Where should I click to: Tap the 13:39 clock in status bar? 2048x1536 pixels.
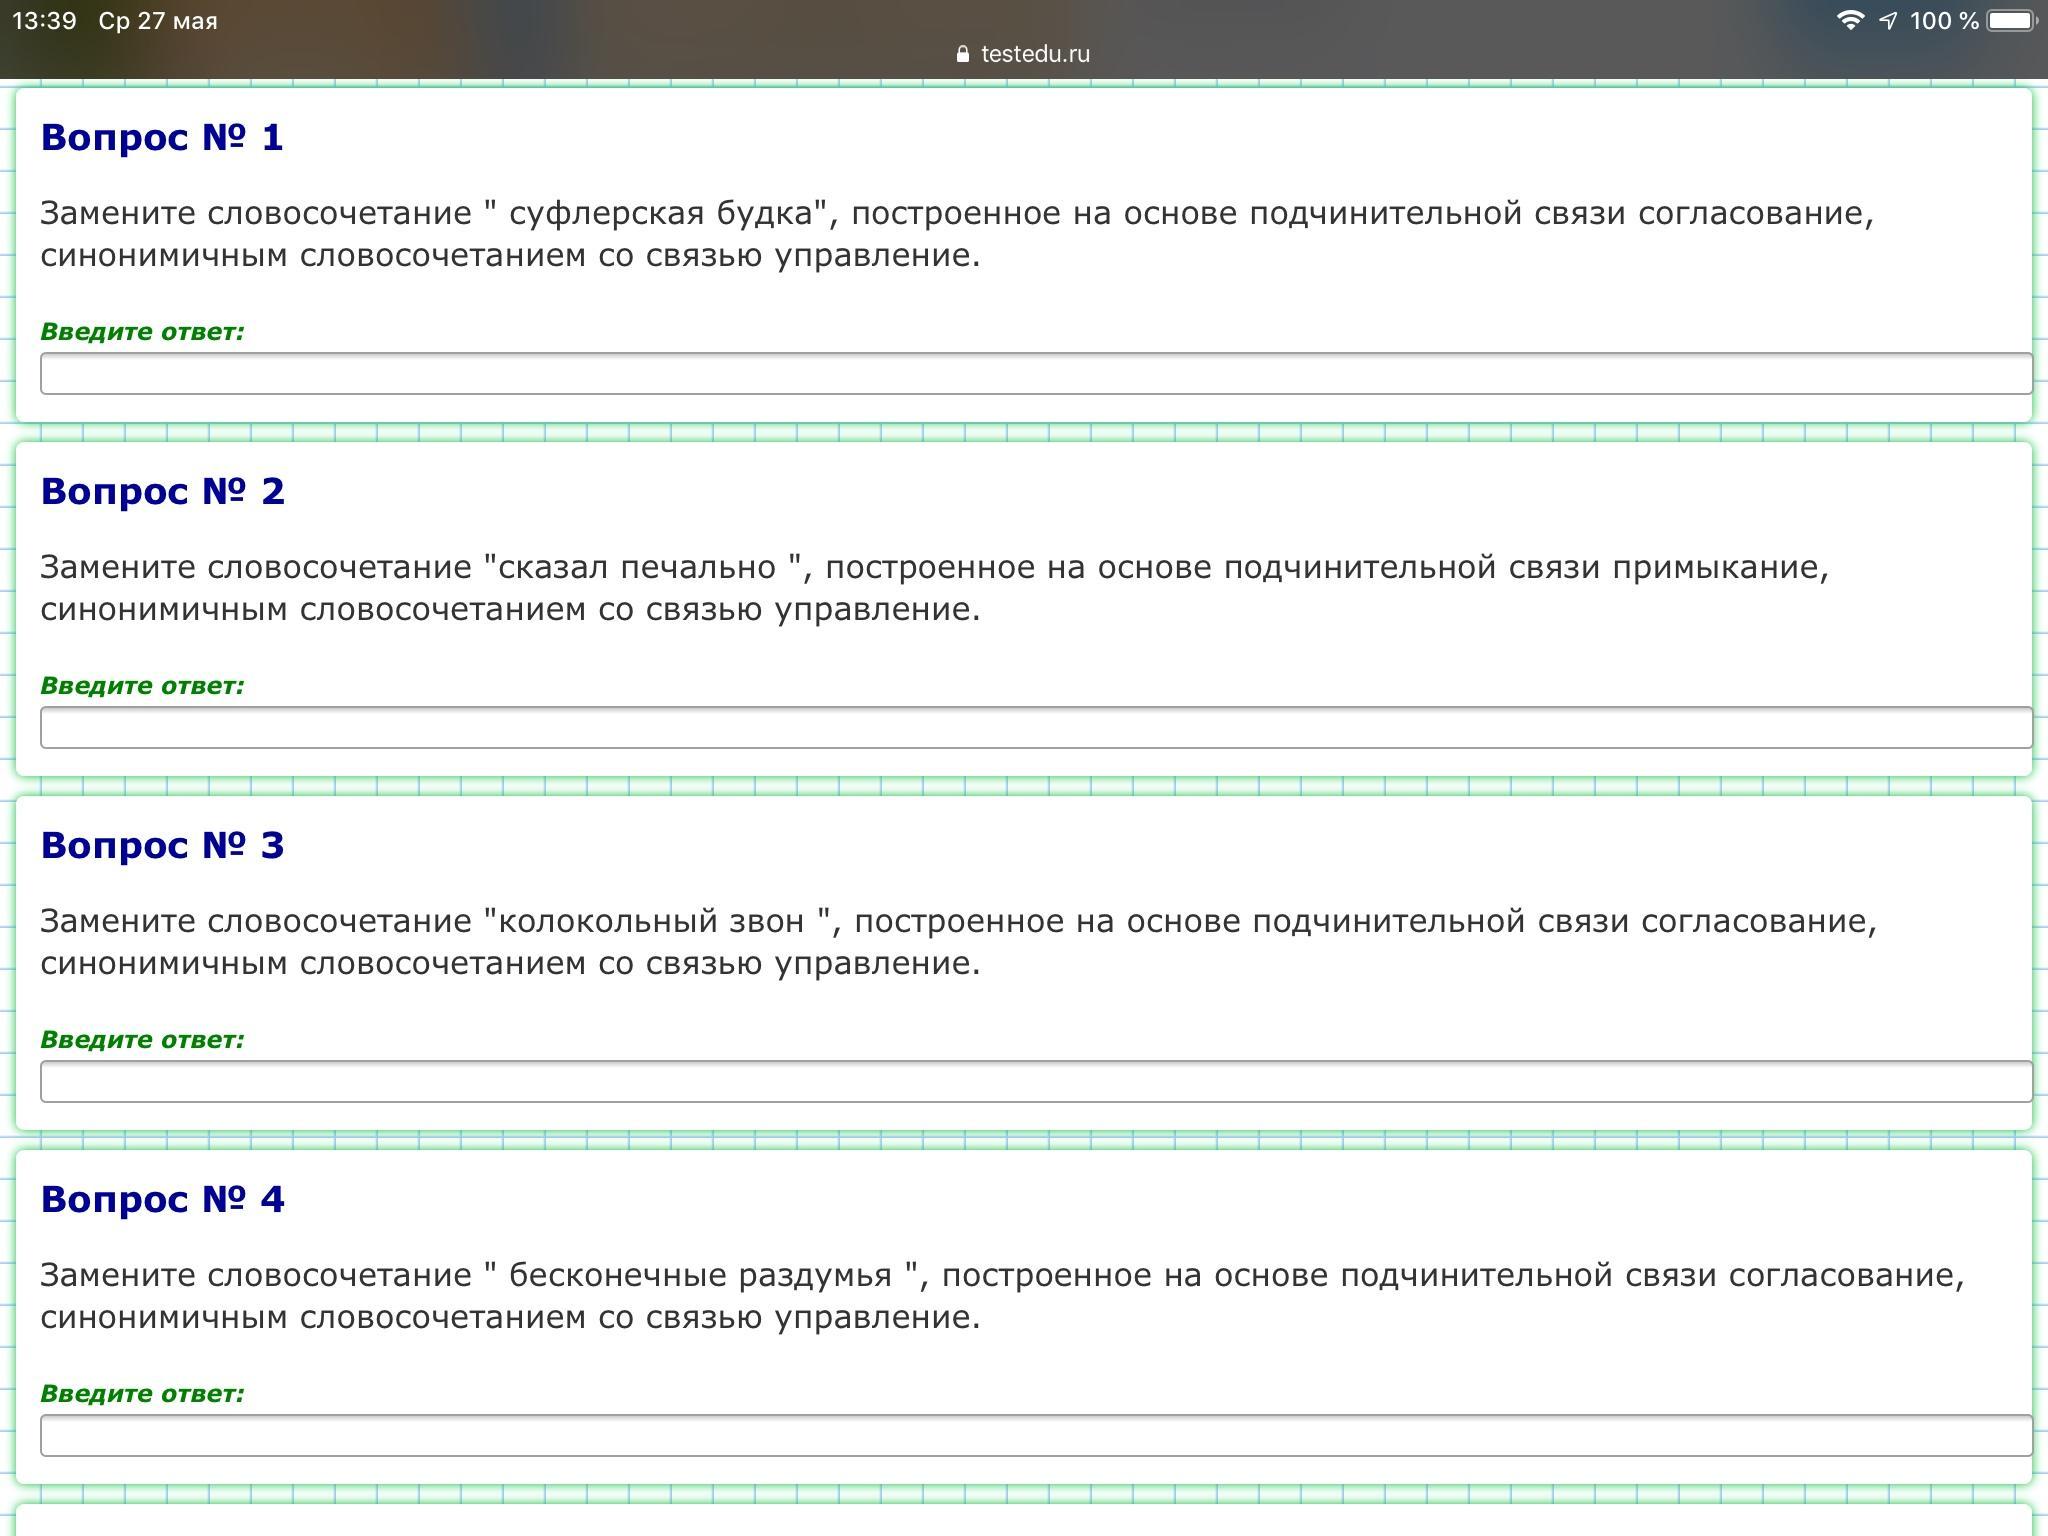(x=44, y=20)
